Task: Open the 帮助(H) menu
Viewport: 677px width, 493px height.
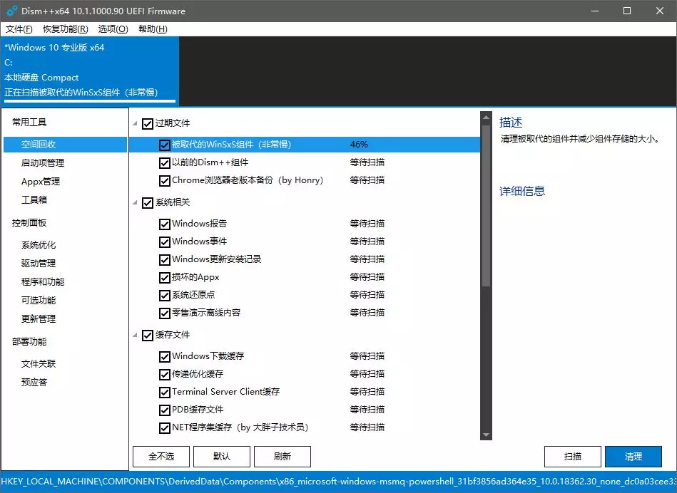Action: pos(153,29)
